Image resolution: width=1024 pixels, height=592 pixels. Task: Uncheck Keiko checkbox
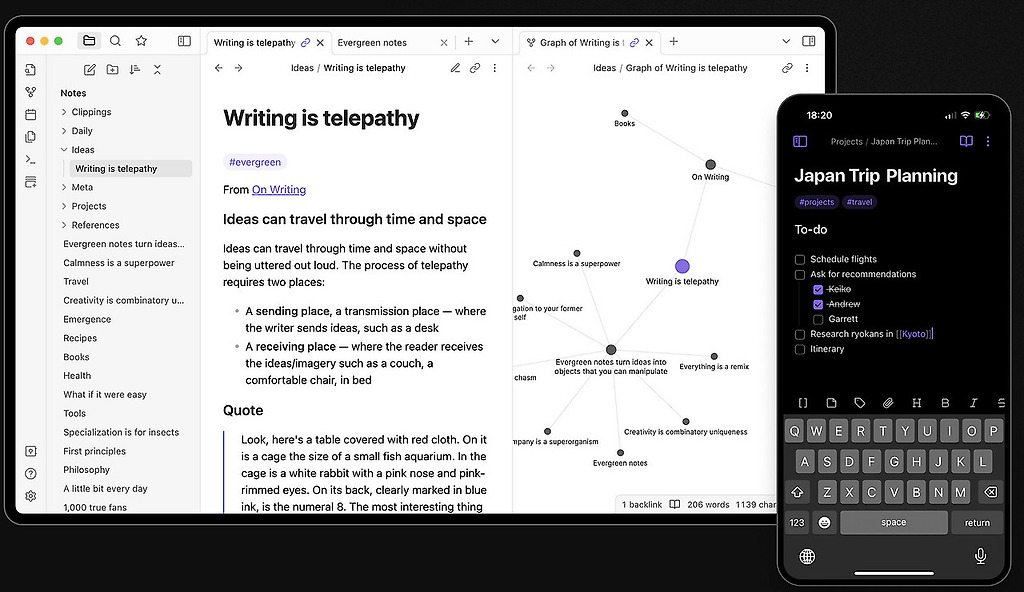tap(818, 289)
